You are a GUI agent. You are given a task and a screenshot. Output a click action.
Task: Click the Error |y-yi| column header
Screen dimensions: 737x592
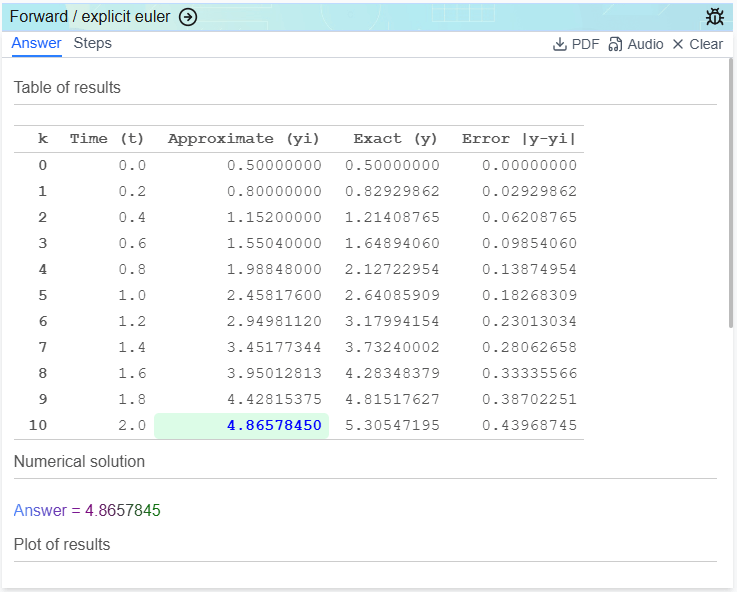click(519, 139)
